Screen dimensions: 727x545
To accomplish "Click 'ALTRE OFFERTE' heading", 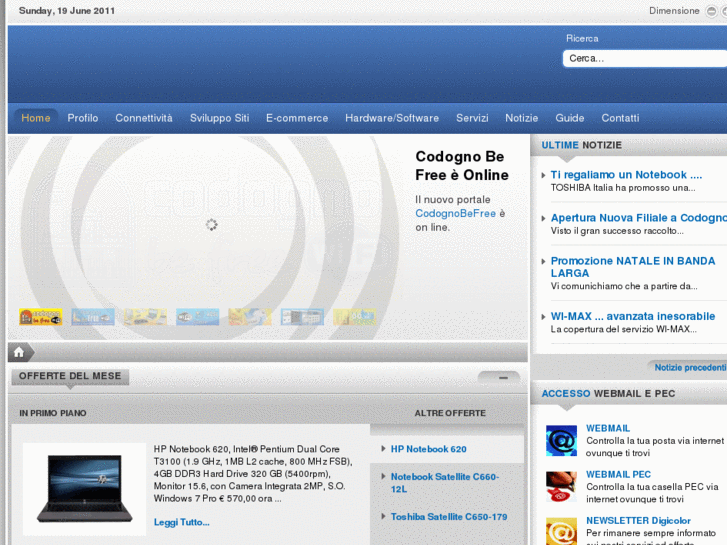I will coord(450,413).
